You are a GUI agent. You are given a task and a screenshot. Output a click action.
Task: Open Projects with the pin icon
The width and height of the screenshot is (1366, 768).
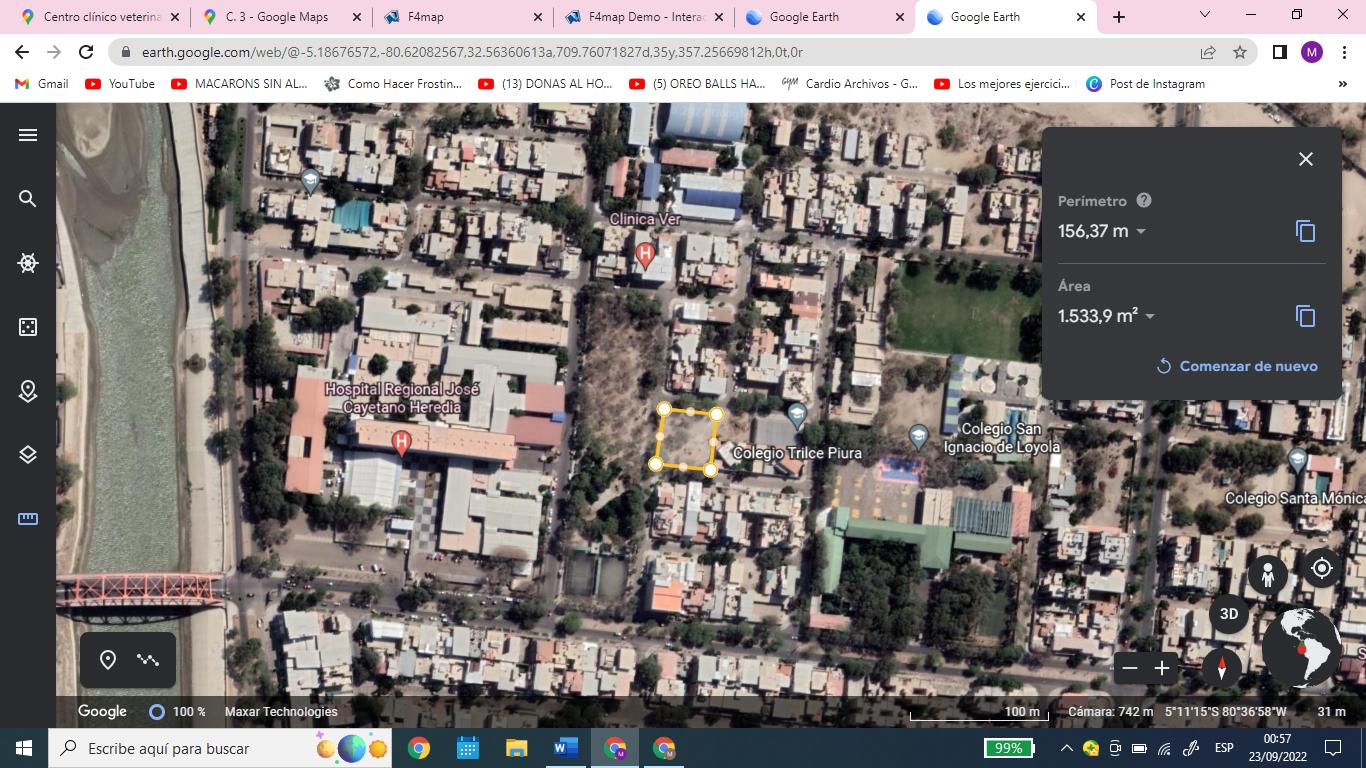pos(28,391)
